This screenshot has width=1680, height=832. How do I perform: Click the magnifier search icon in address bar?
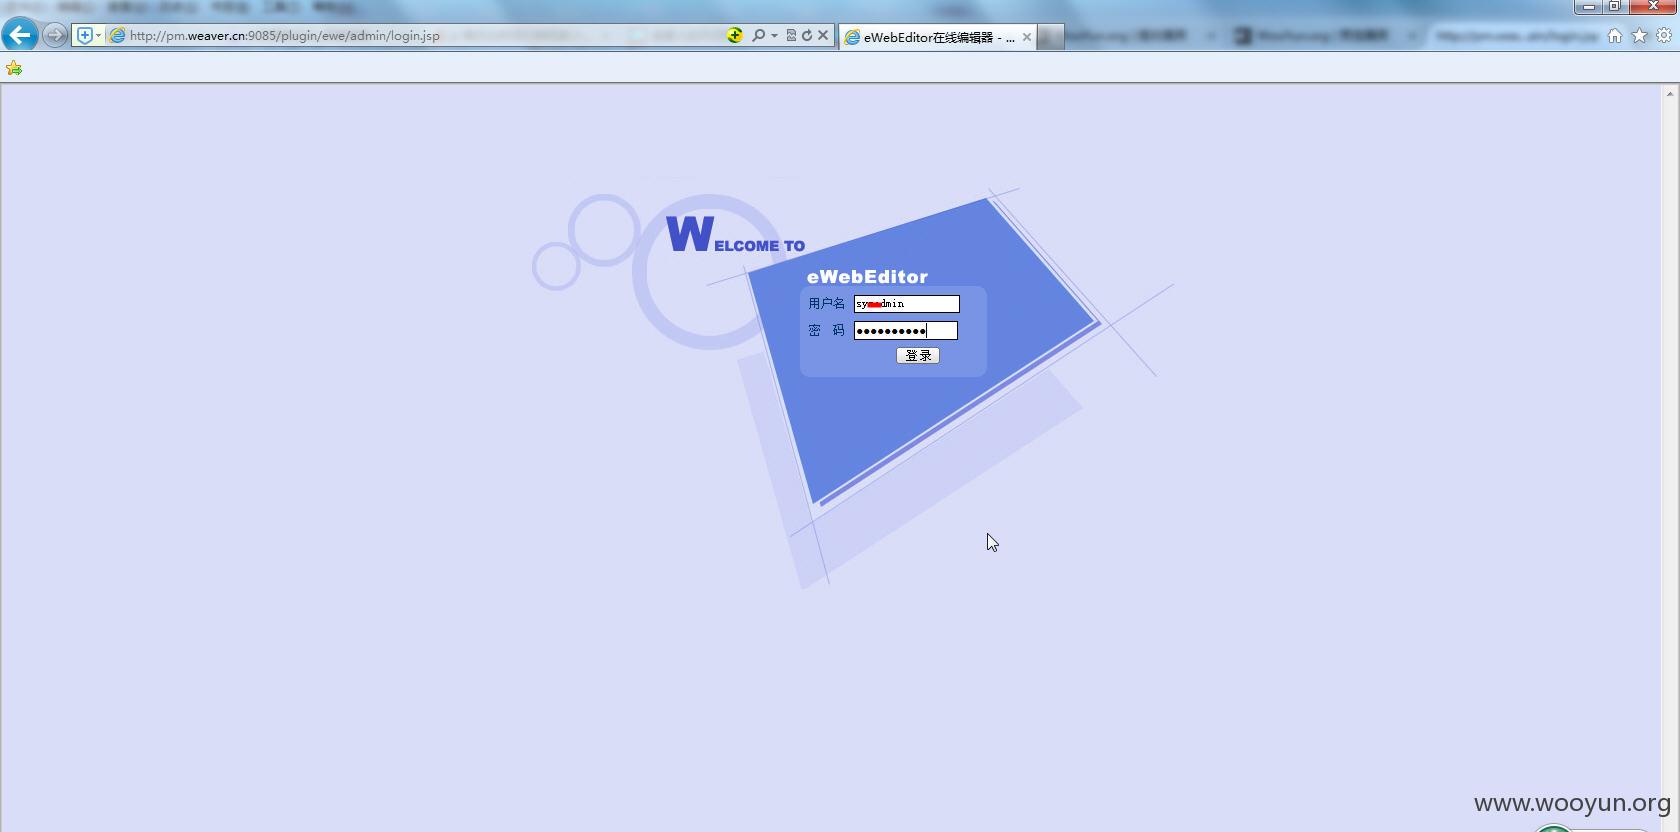758,35
